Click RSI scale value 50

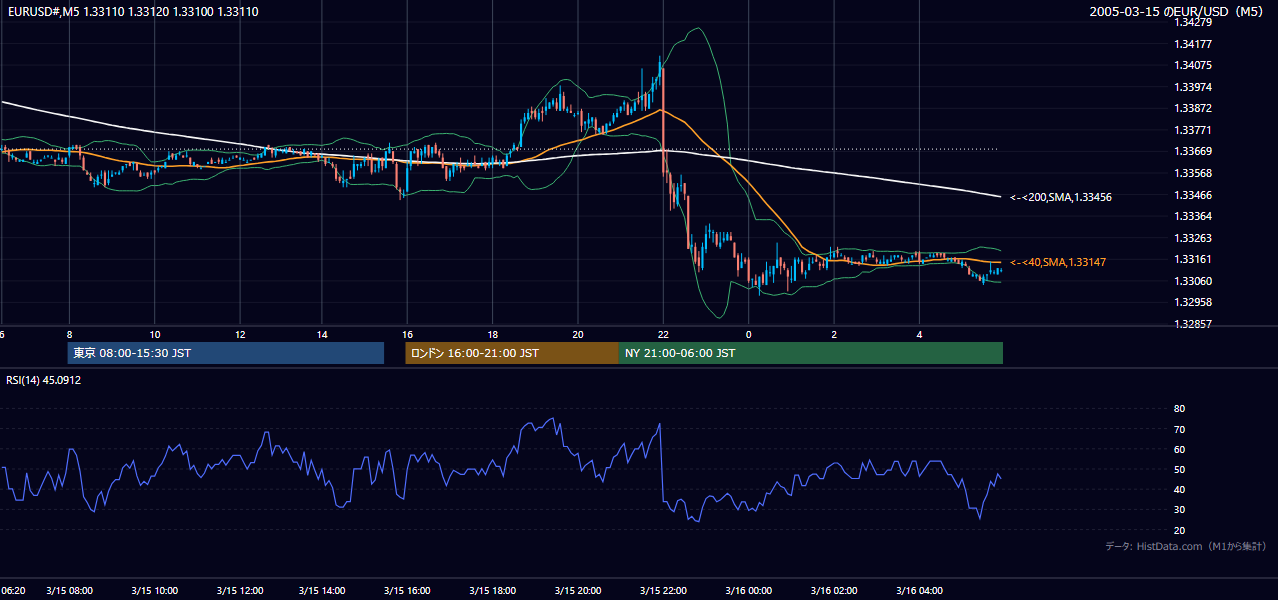[1180, 469]
